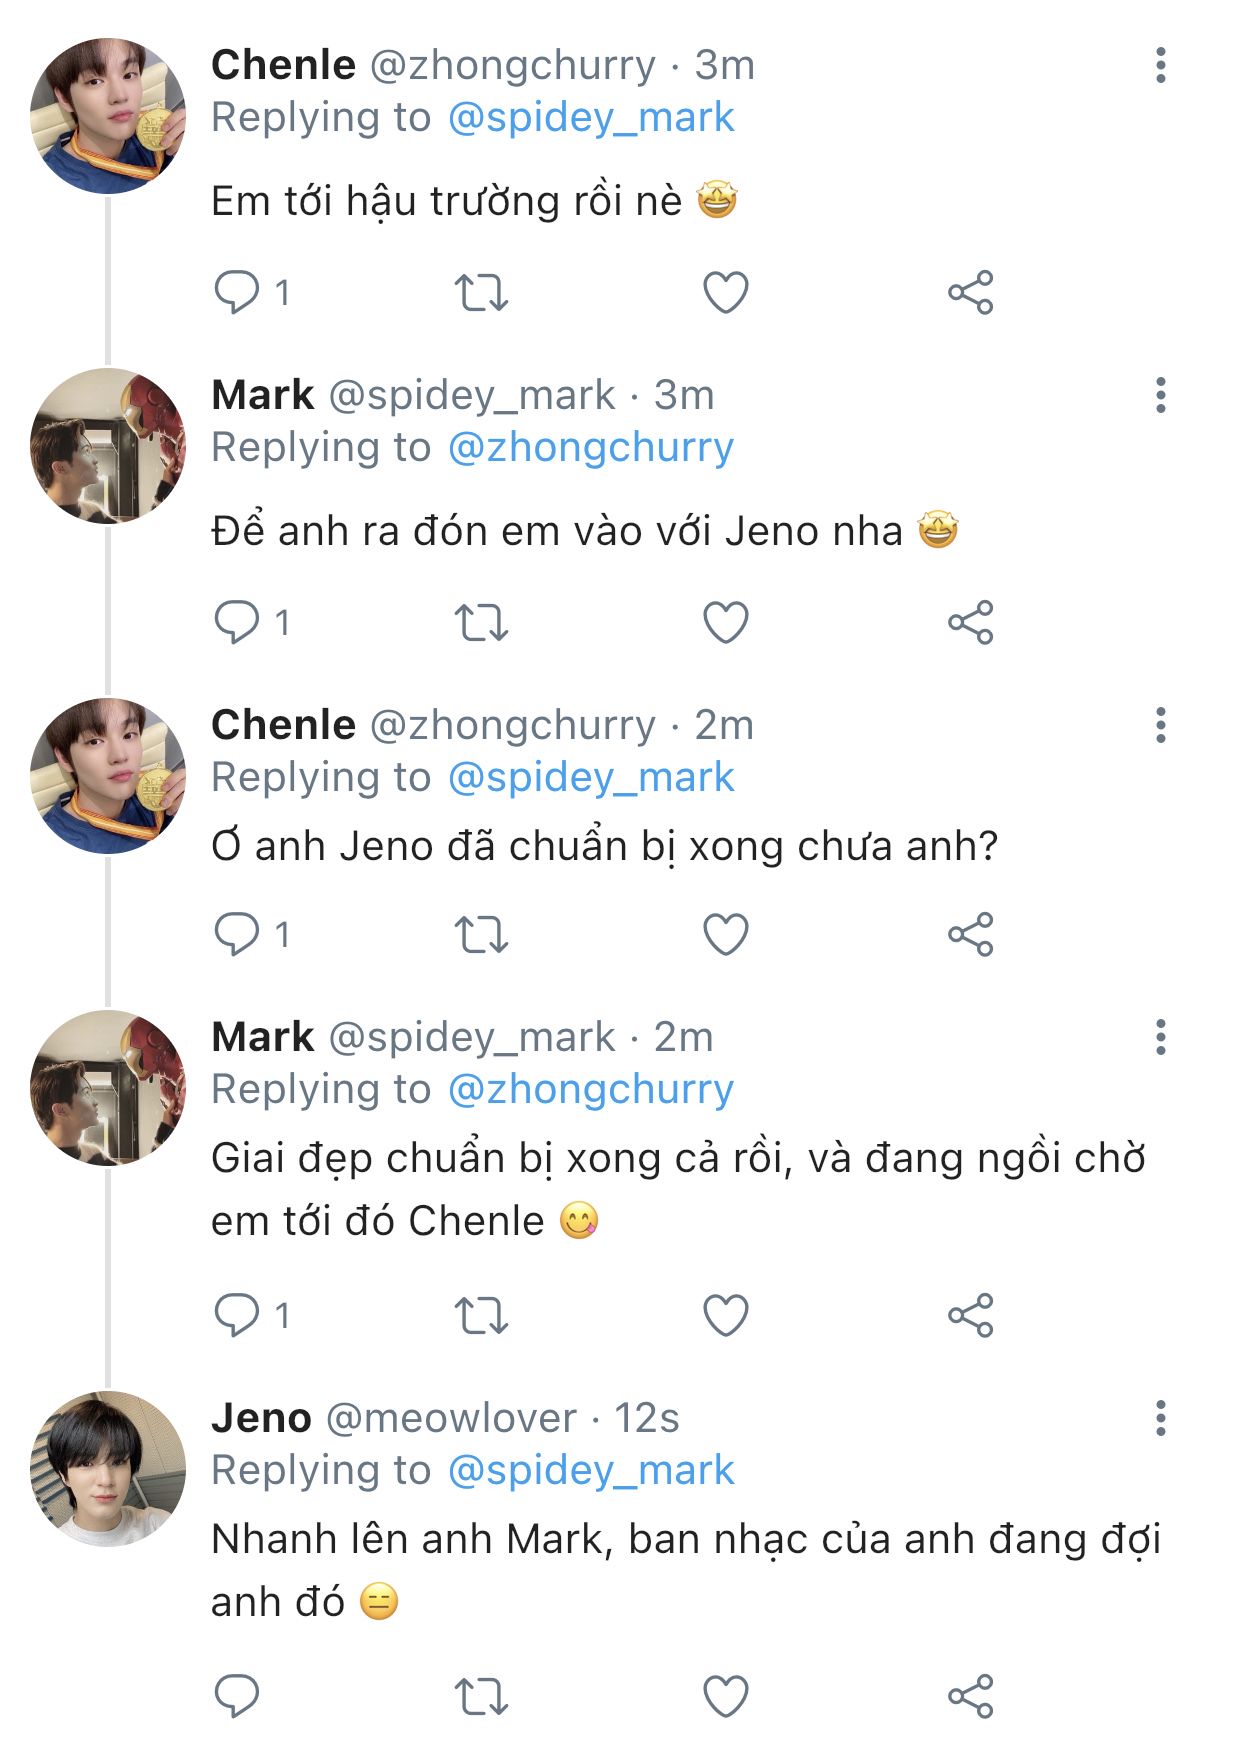Like Jeno's tweet from @meowlover
Image resolution: width=1242 pixels, height=1742 pixels.
(726, 1696)
